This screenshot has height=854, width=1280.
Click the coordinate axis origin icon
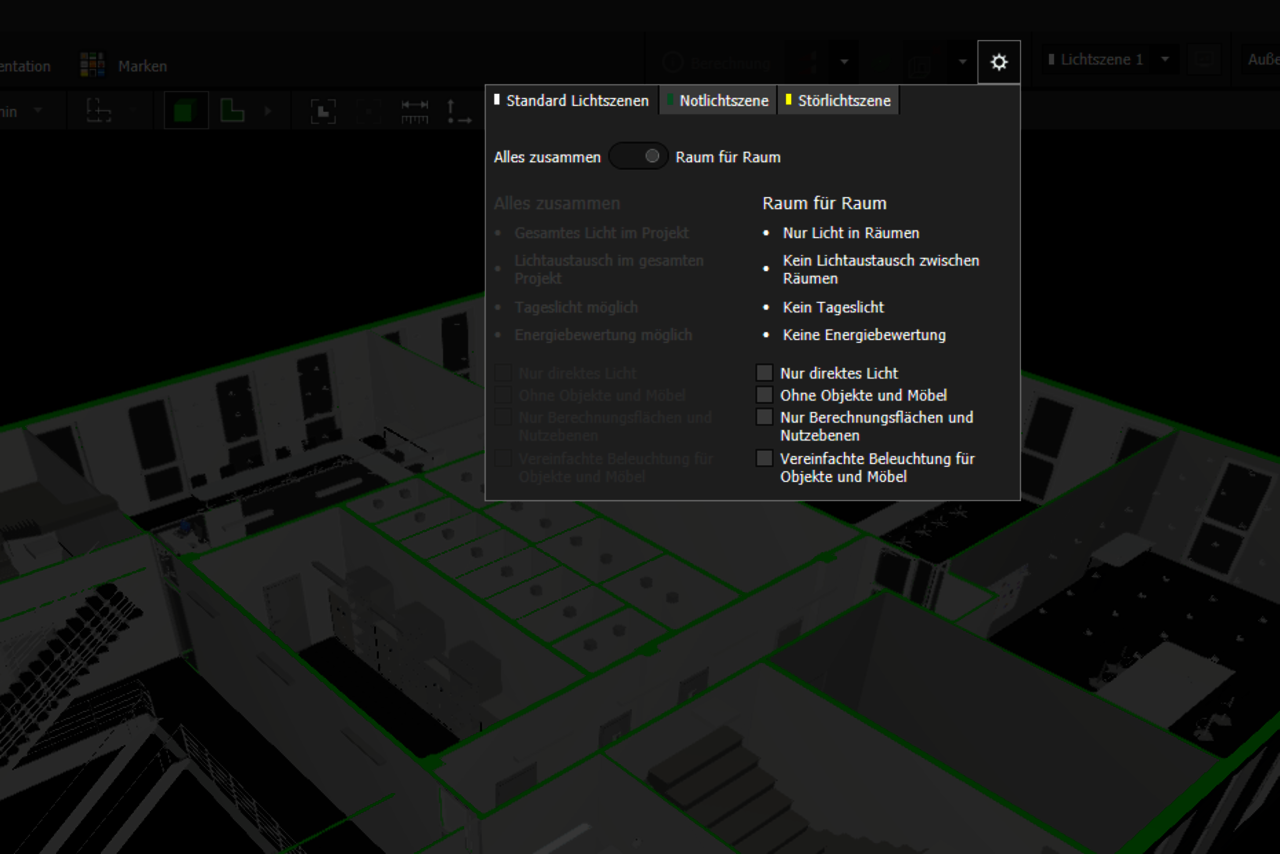[x=458, y=111]
